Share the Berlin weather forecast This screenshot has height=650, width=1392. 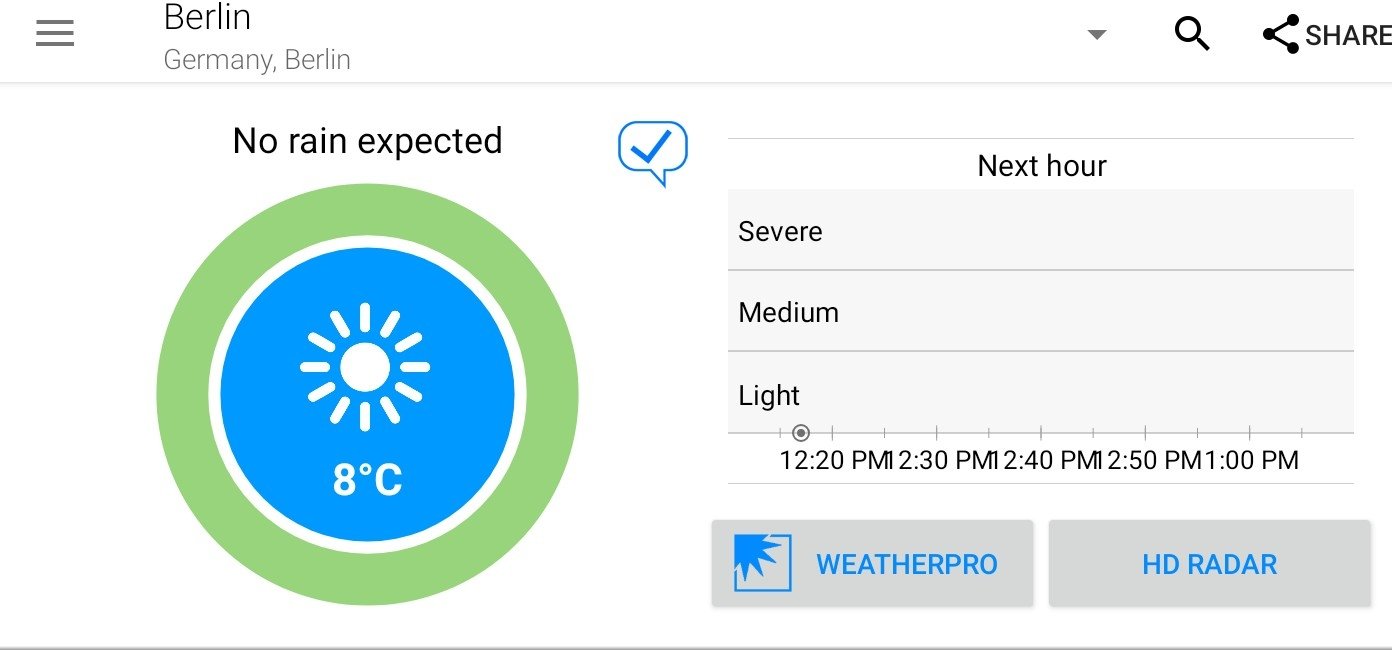click(x=1327, y=35)
